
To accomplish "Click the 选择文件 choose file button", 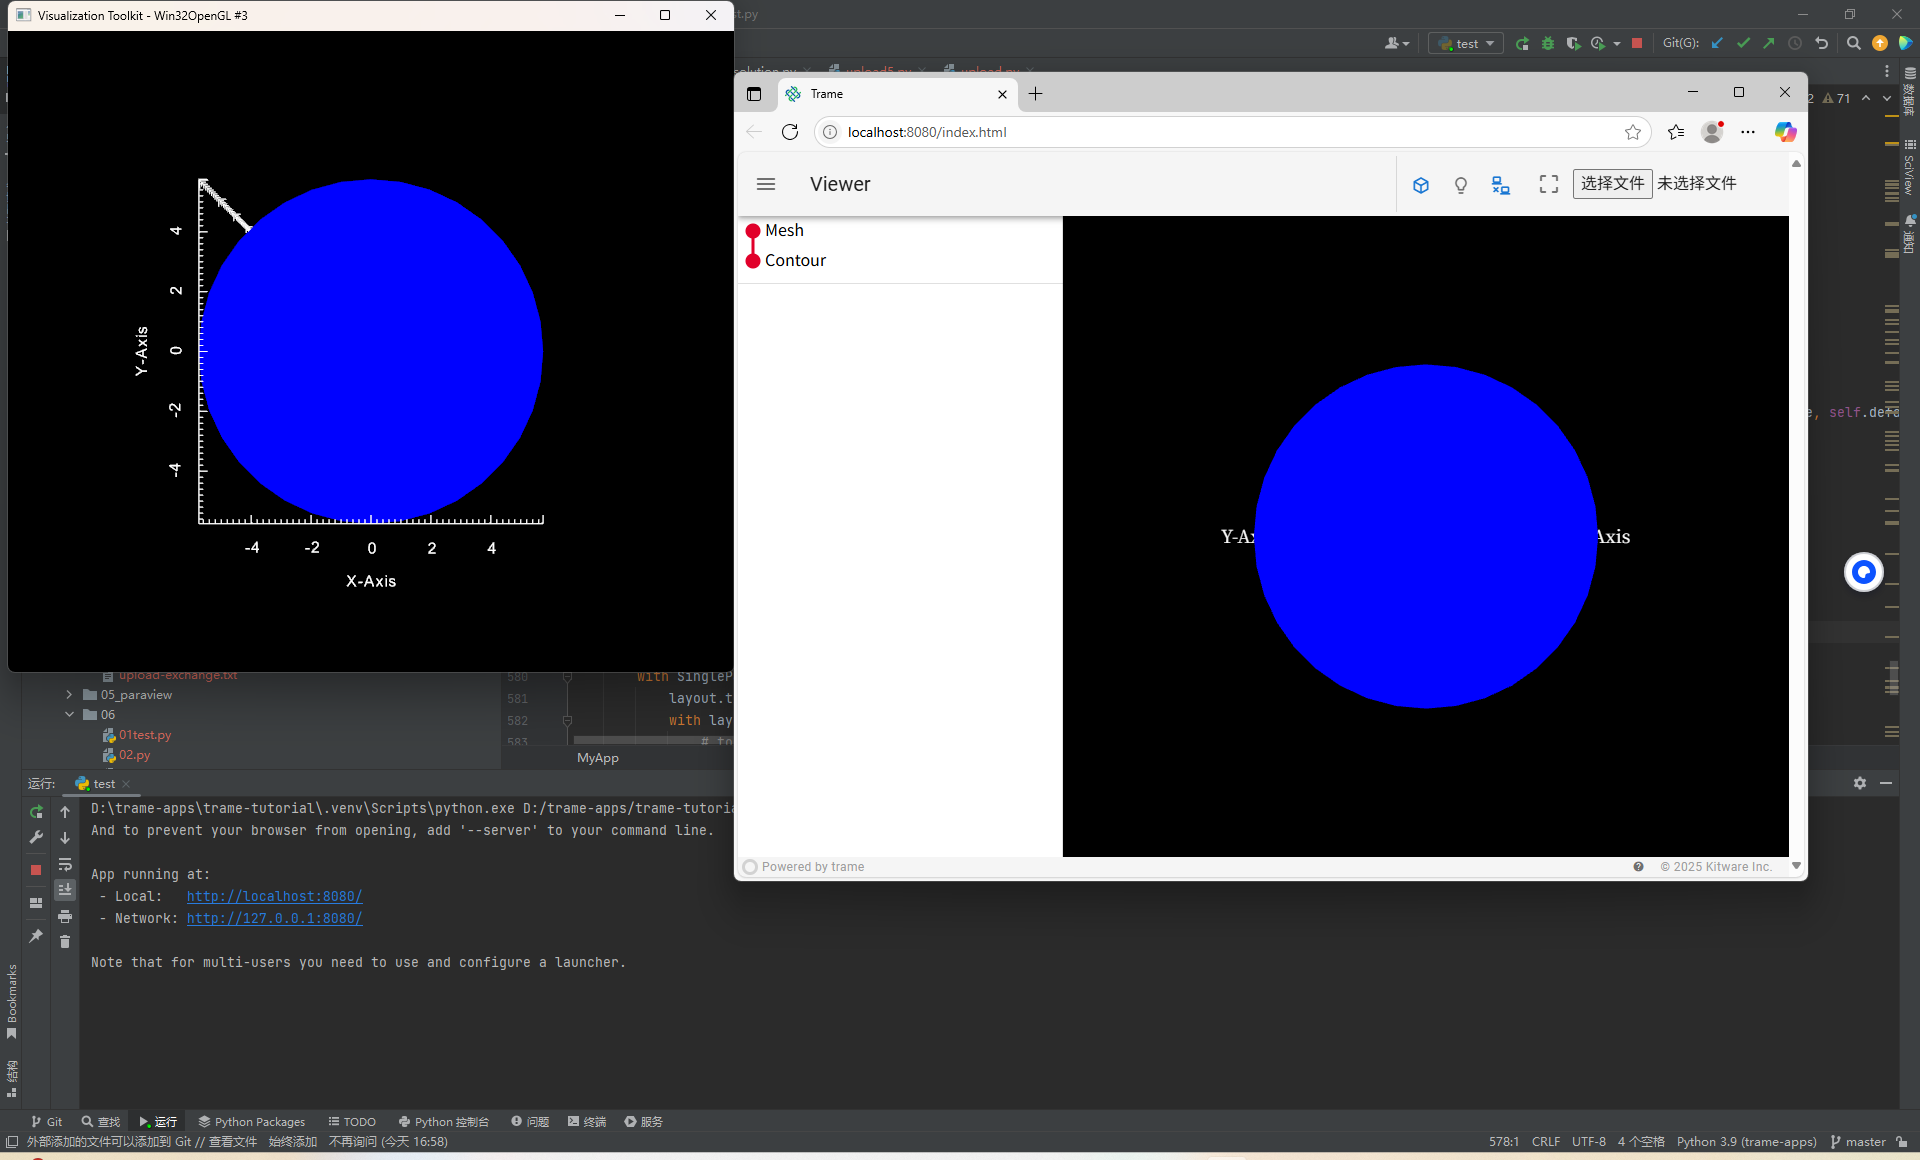I will click(x=1611, y=184).
